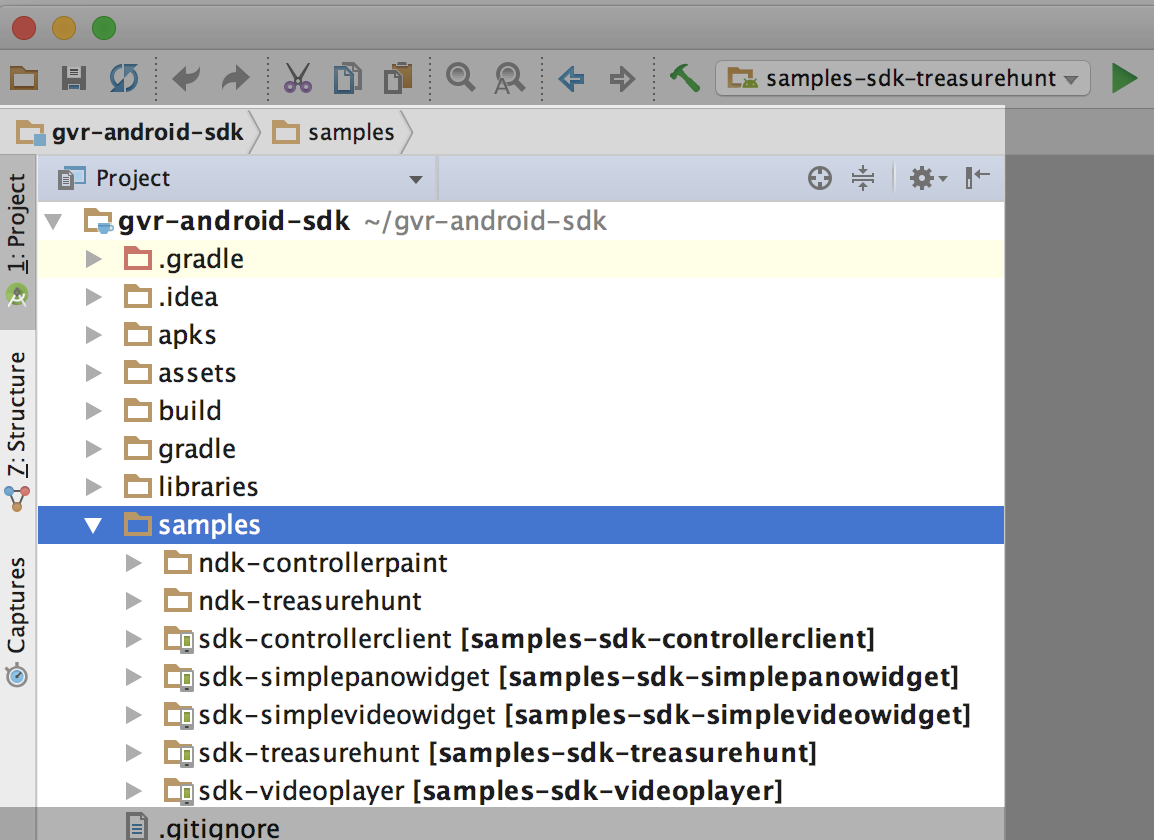This screenshot has height=840, width=1154.
Task: Select the .gitignore file
Action: 521,826
